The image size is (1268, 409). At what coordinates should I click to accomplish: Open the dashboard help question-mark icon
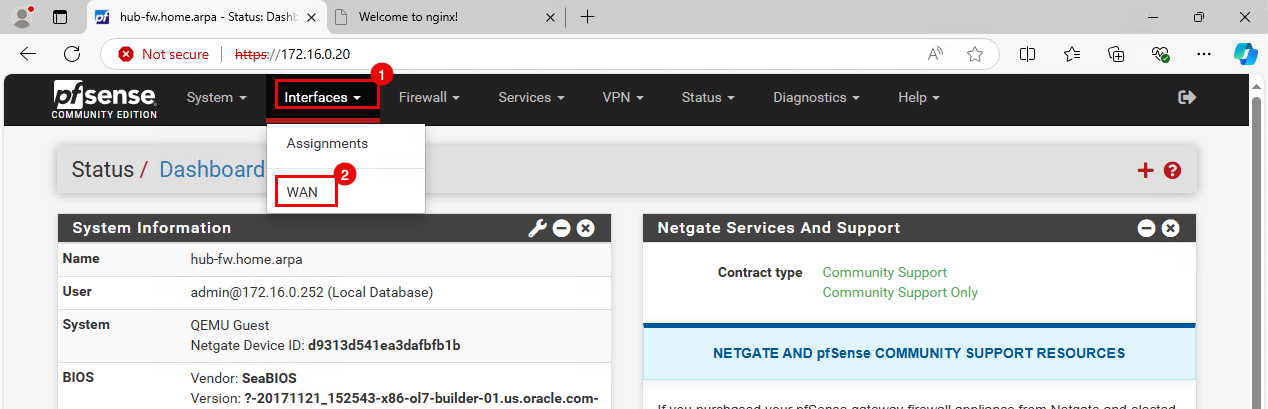pos(1173,171)
